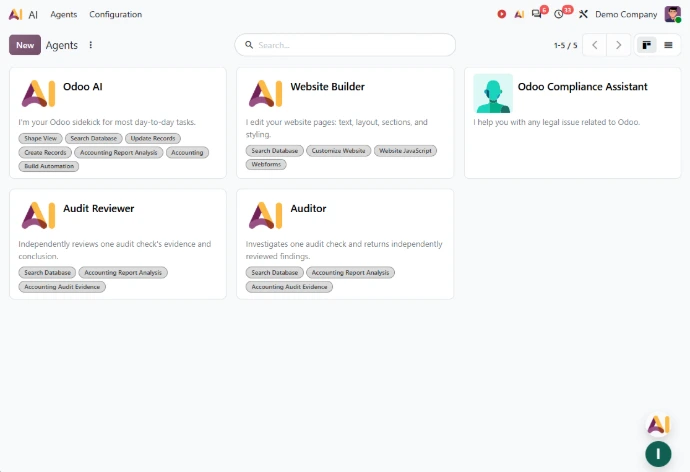Screen dimensions: 690x472
Task: Click the Shape View tag
Action: pyautogui.click(x=40, y=138)
